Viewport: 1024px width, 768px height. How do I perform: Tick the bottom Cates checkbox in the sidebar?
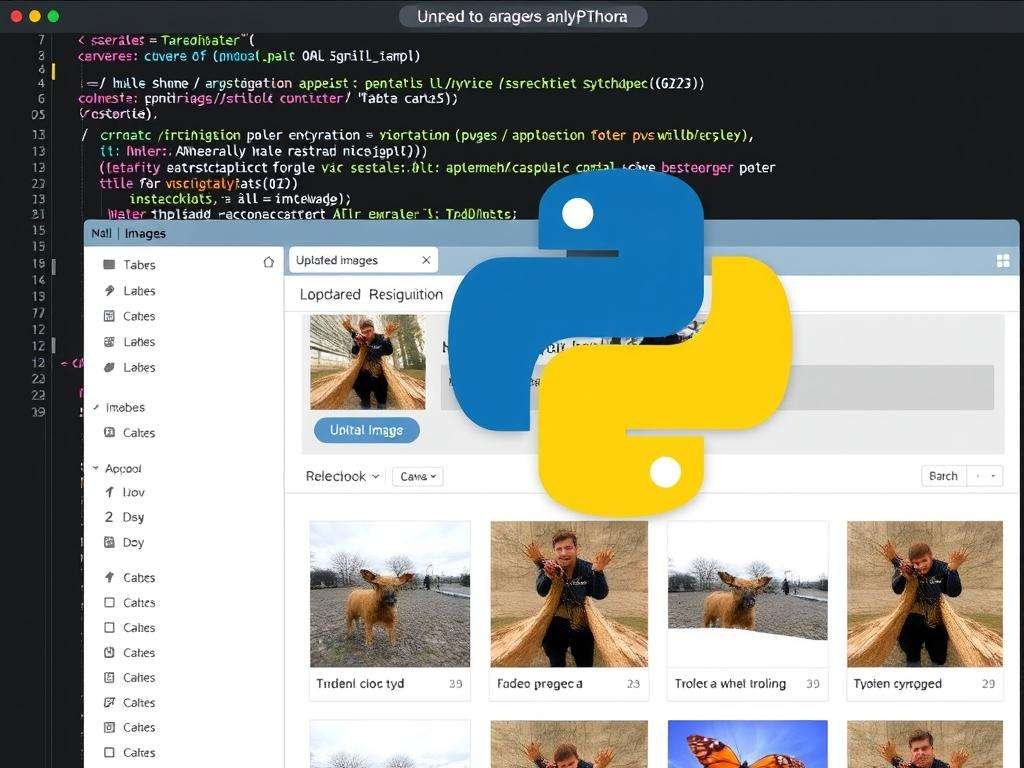point(107,752)
